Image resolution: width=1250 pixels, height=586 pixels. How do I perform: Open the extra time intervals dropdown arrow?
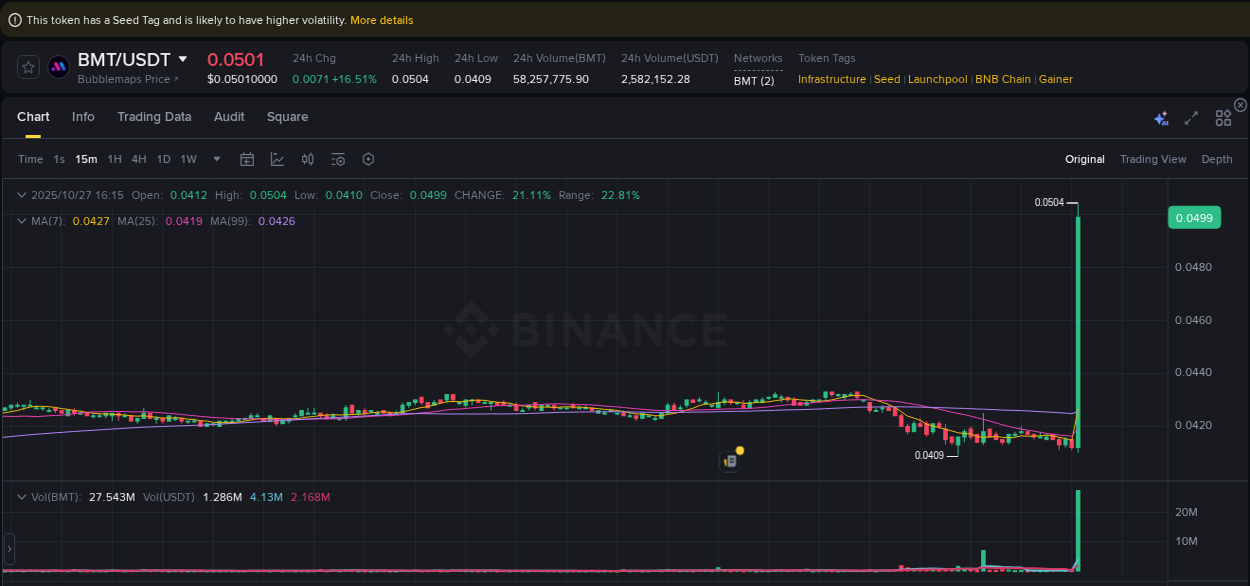(216, 159)
